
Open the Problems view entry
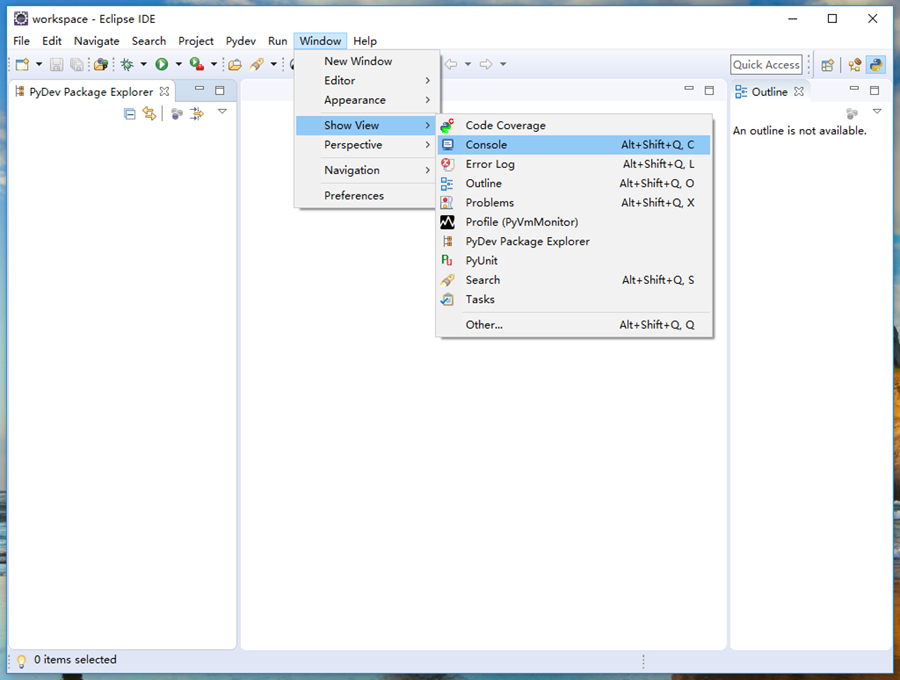pyautogui.click(x=574, y=203)
